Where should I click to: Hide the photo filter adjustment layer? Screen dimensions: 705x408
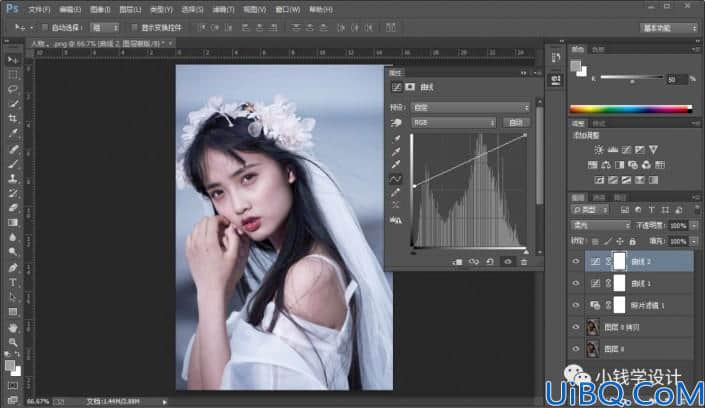coord(576,305)
